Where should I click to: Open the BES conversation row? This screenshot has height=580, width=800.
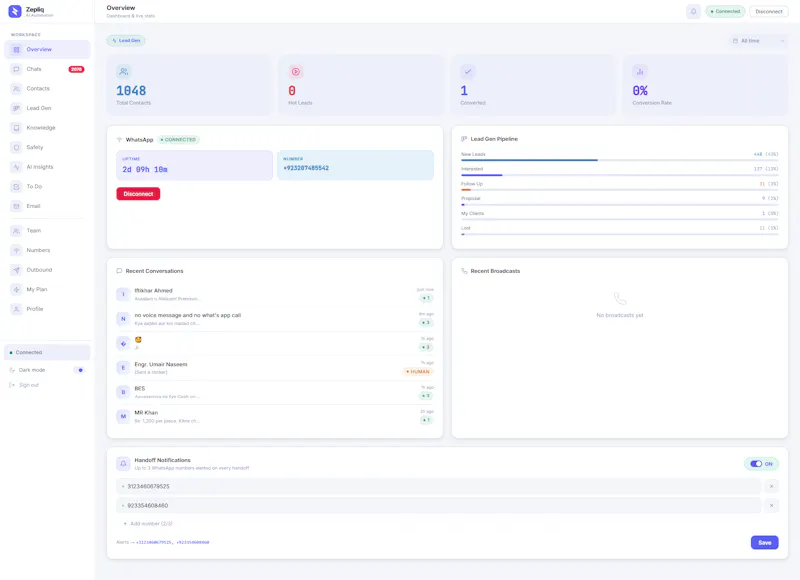pyautogui.click(x=275, y=392)
